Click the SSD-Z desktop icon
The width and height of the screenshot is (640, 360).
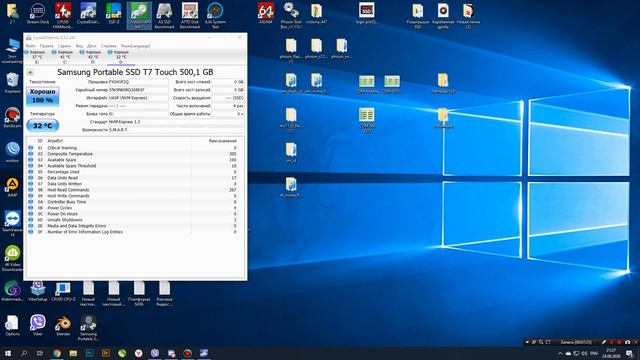[x=113, y=13]
